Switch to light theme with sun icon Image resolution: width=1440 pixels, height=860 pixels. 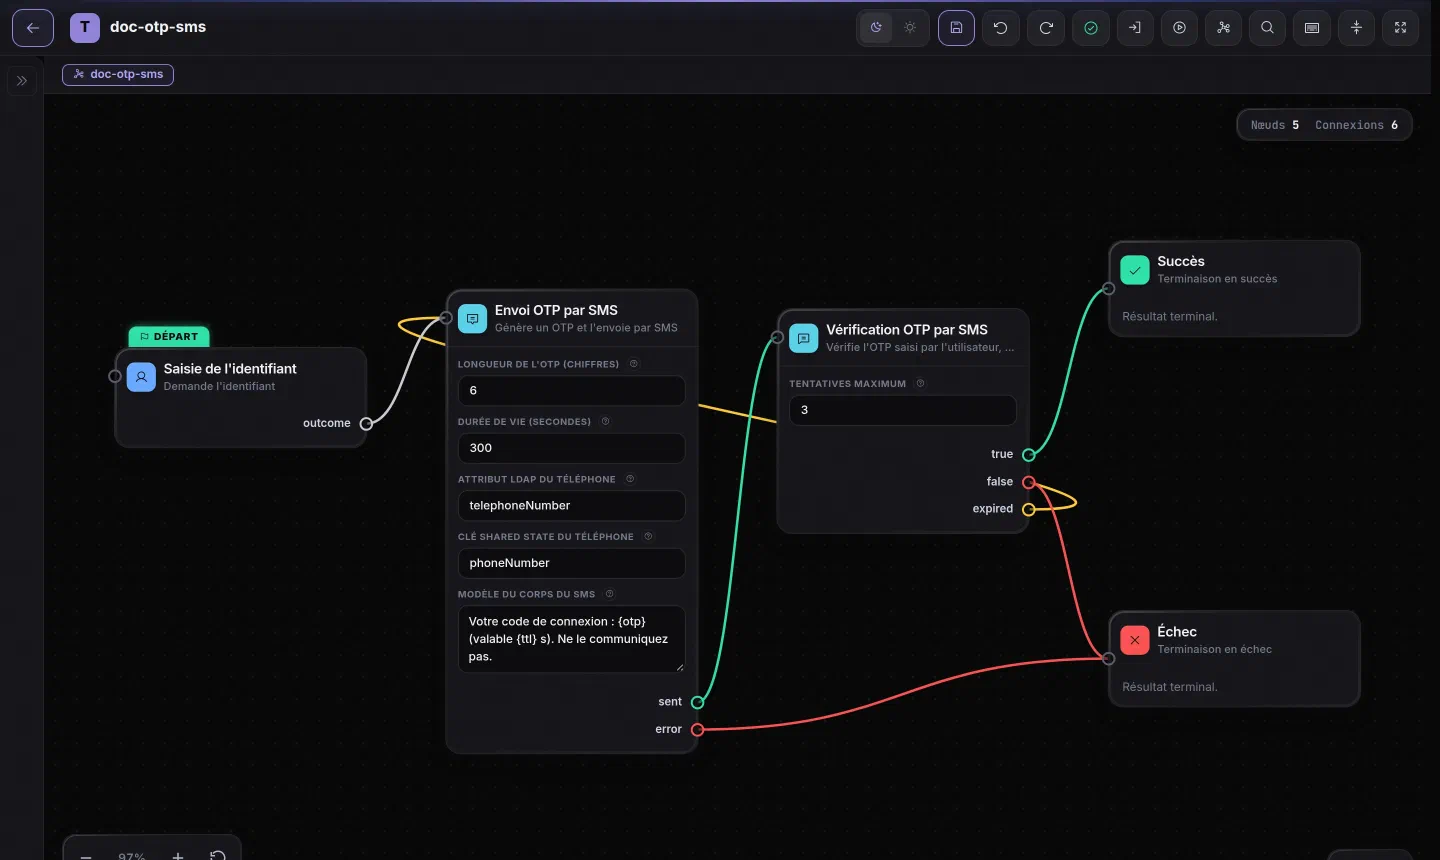coord(910,28)
